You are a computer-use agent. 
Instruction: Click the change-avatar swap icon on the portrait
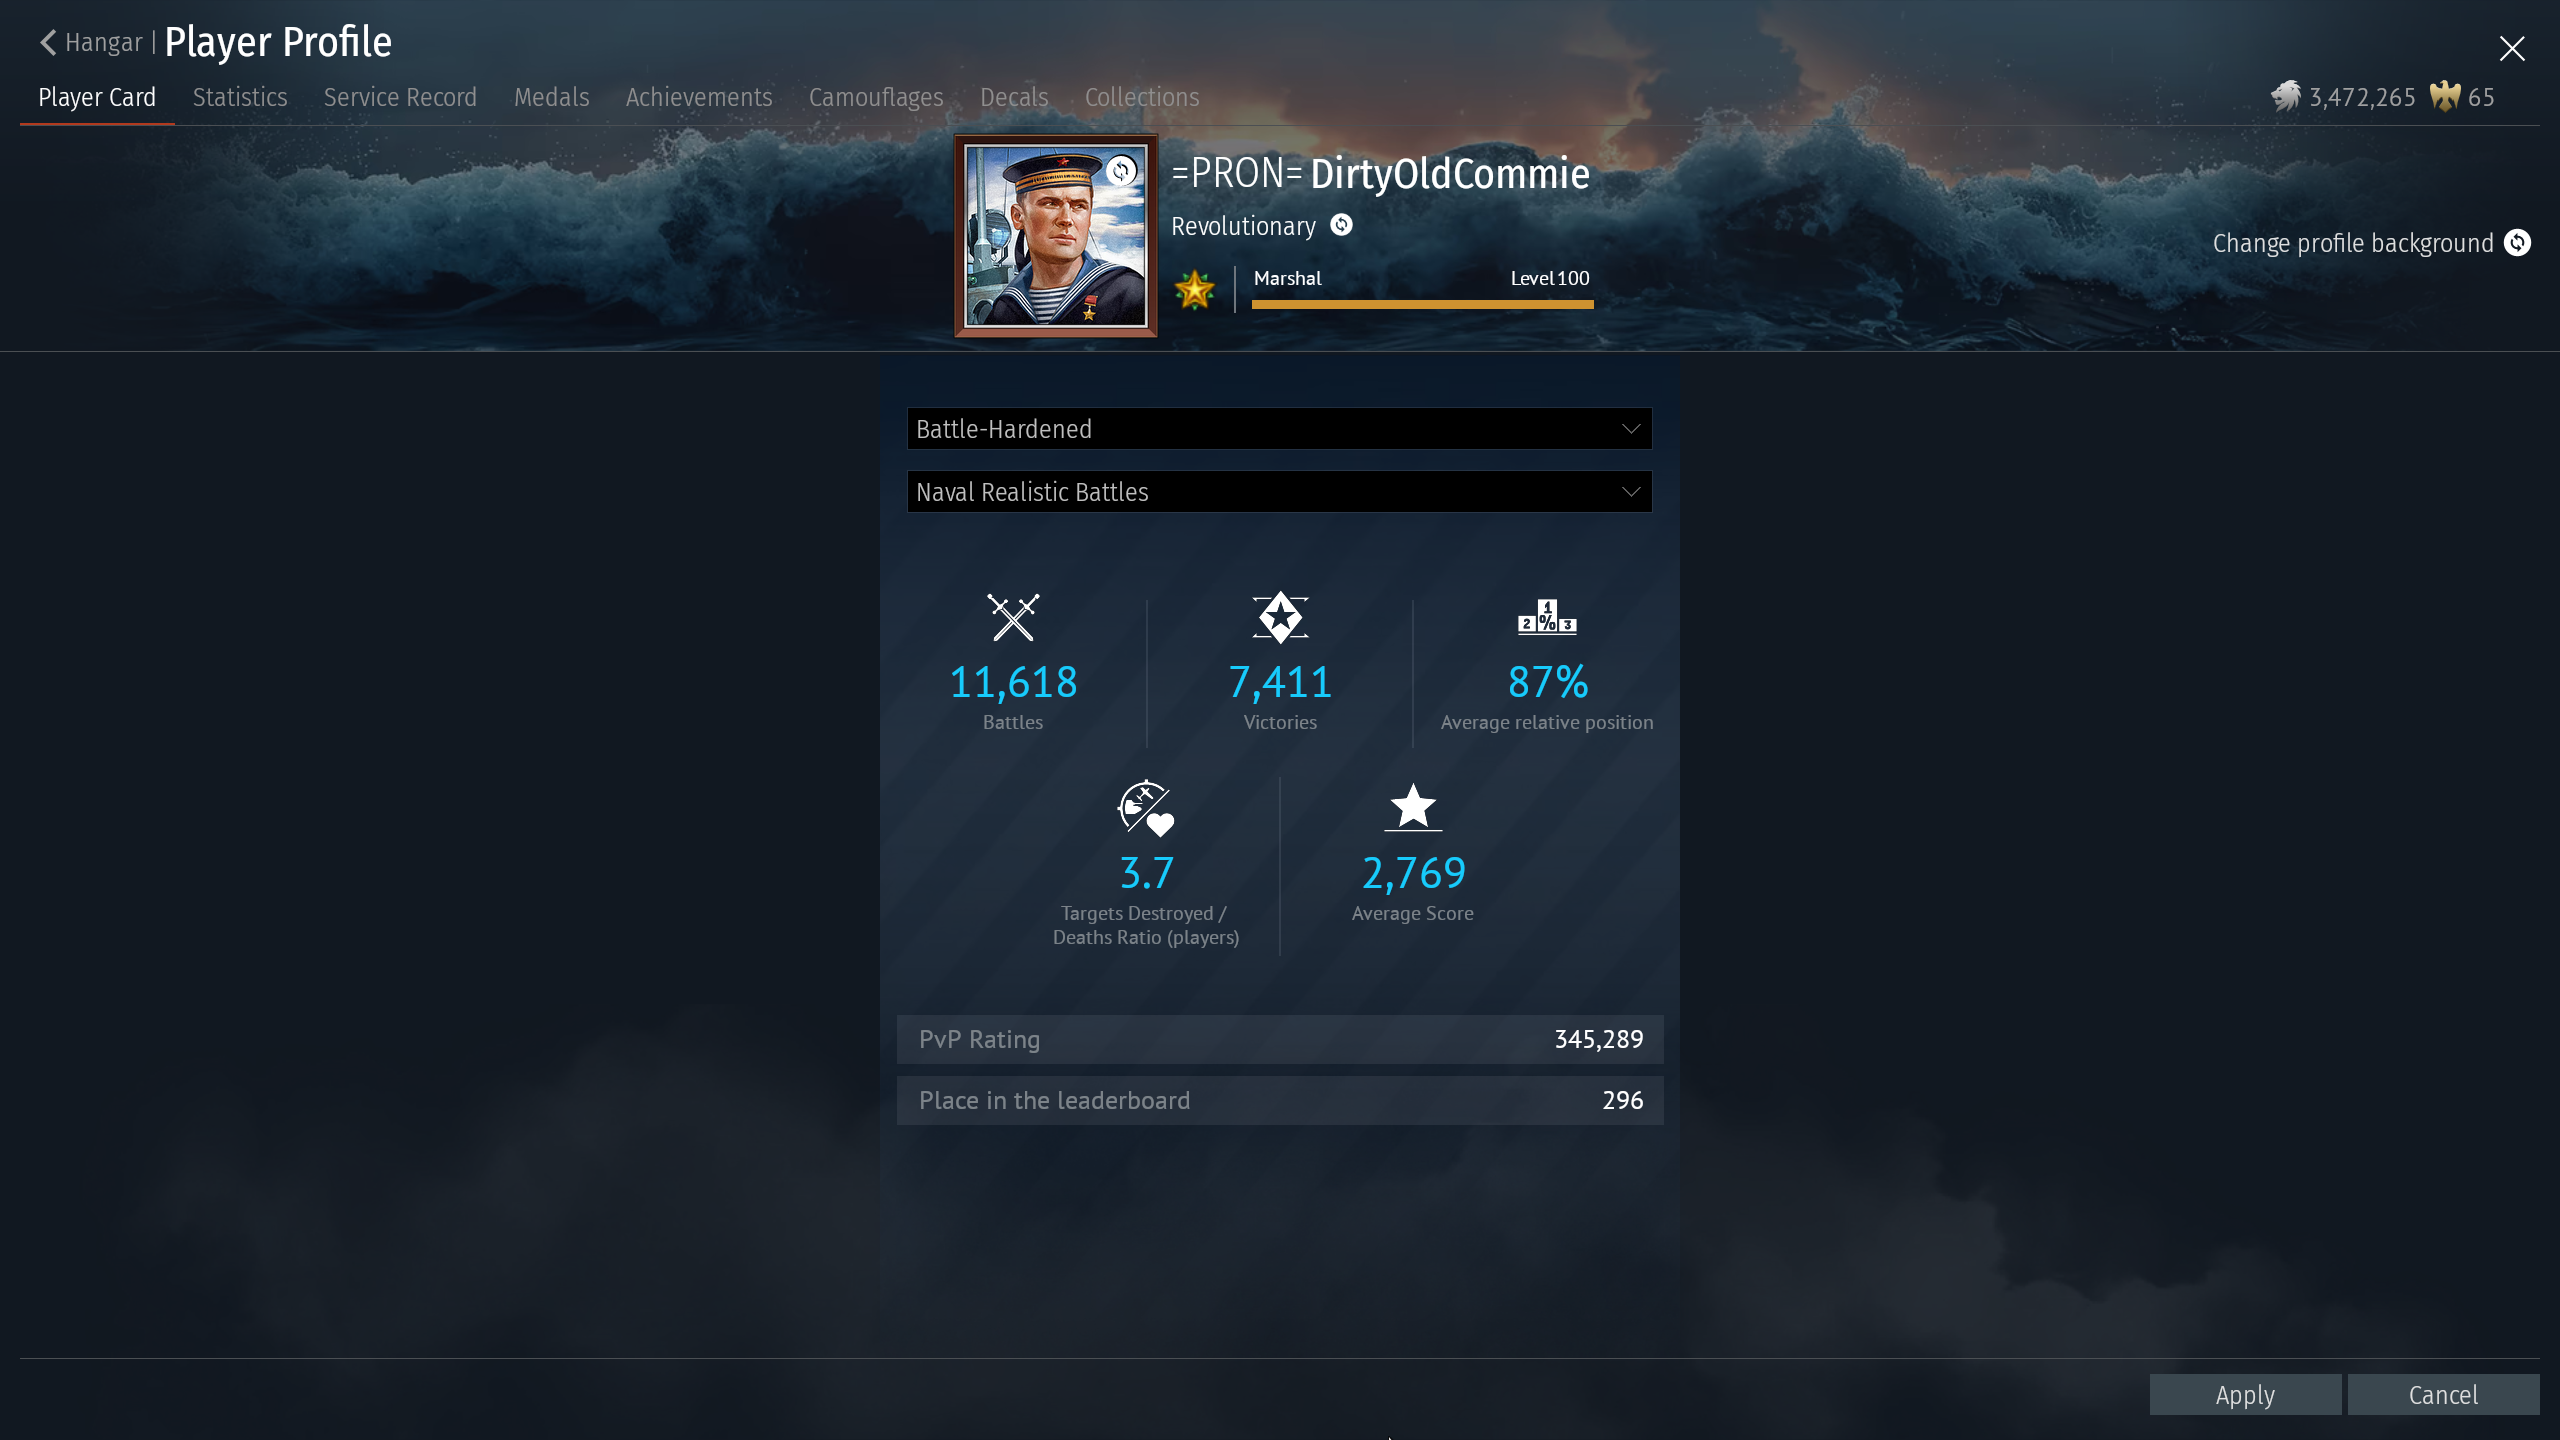coord(1121,170)
